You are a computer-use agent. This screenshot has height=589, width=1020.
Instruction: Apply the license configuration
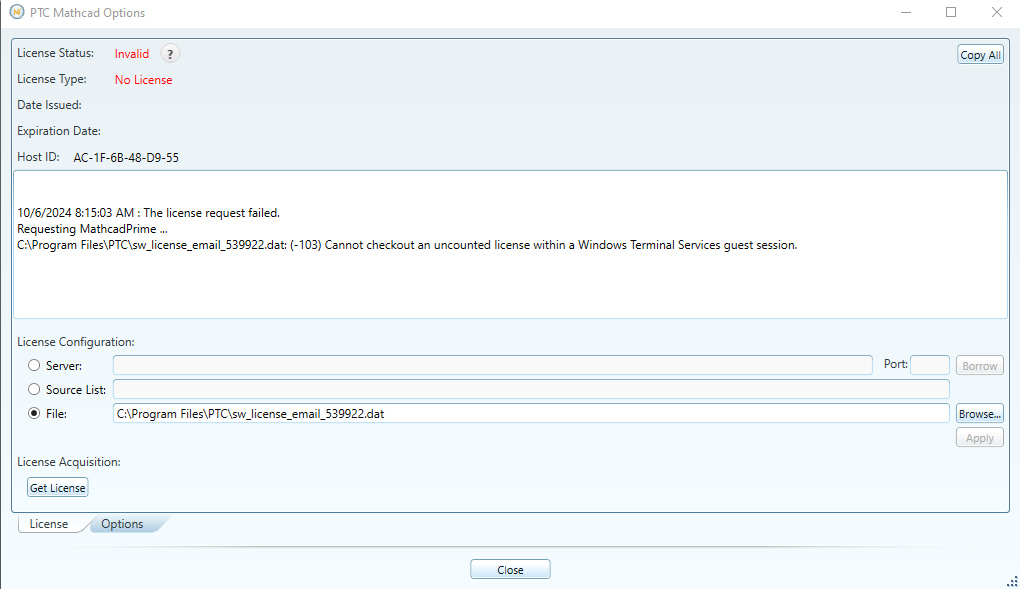[x=979, y=437]
